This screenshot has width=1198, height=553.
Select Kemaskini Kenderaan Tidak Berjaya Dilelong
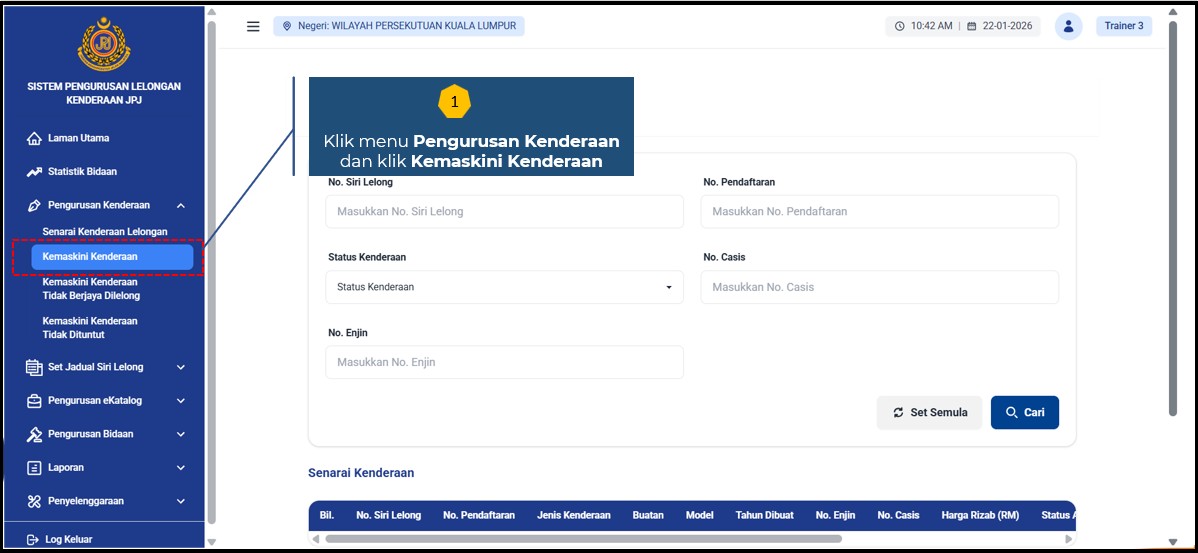pos(91,289)
